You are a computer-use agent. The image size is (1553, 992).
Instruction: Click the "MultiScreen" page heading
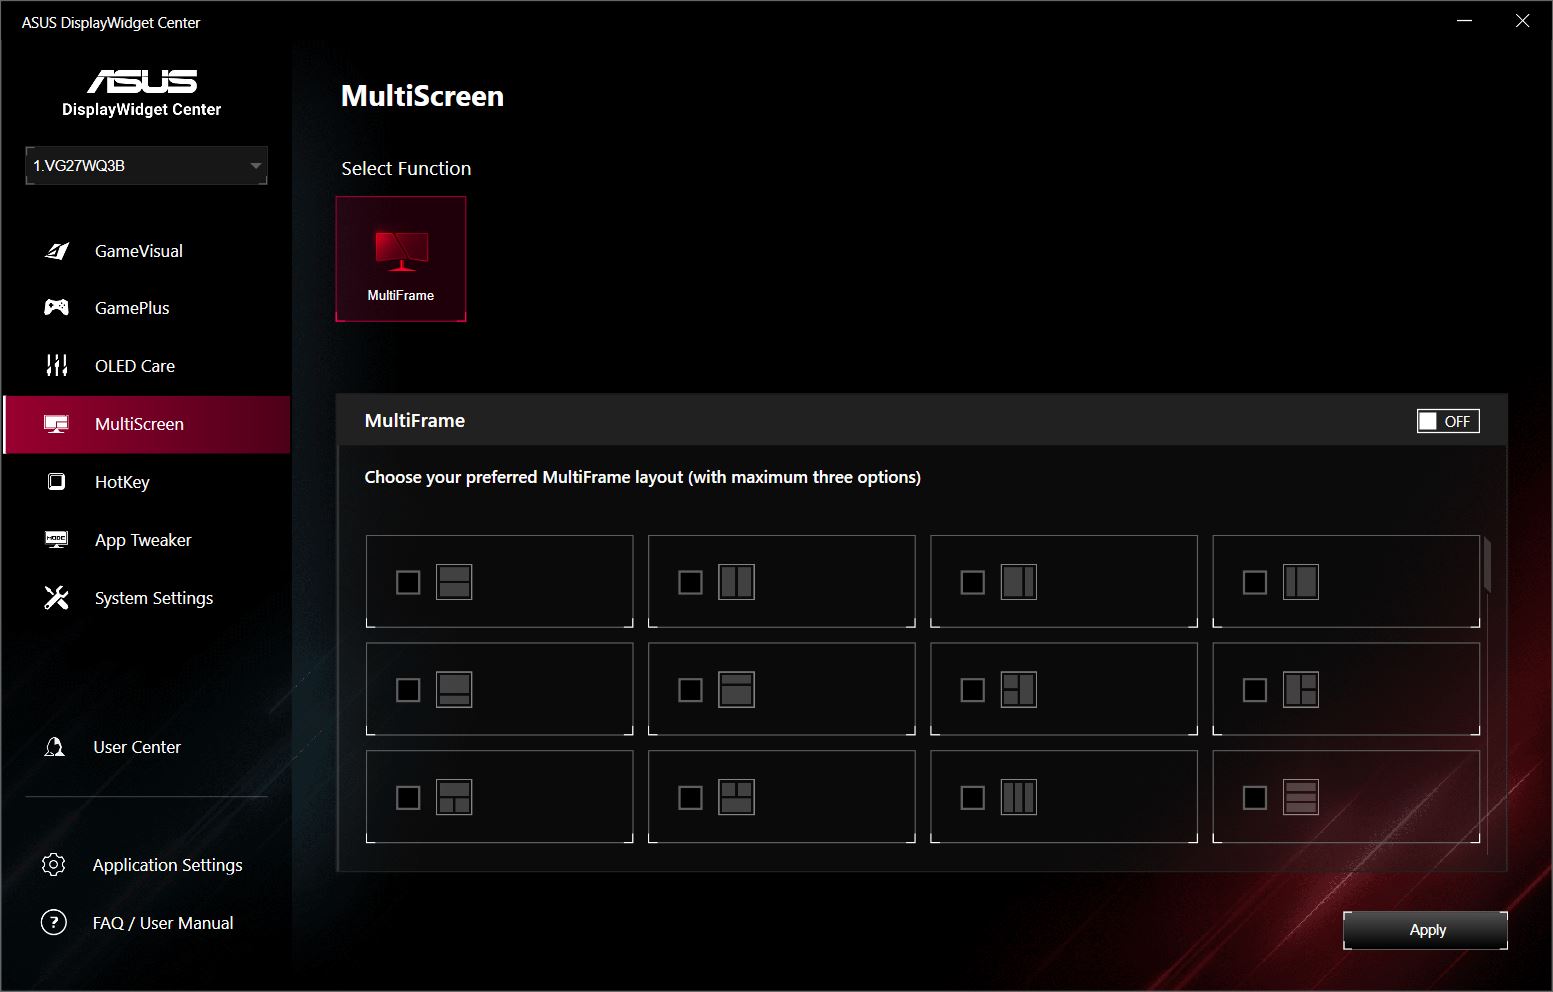(x=422, y=96)
